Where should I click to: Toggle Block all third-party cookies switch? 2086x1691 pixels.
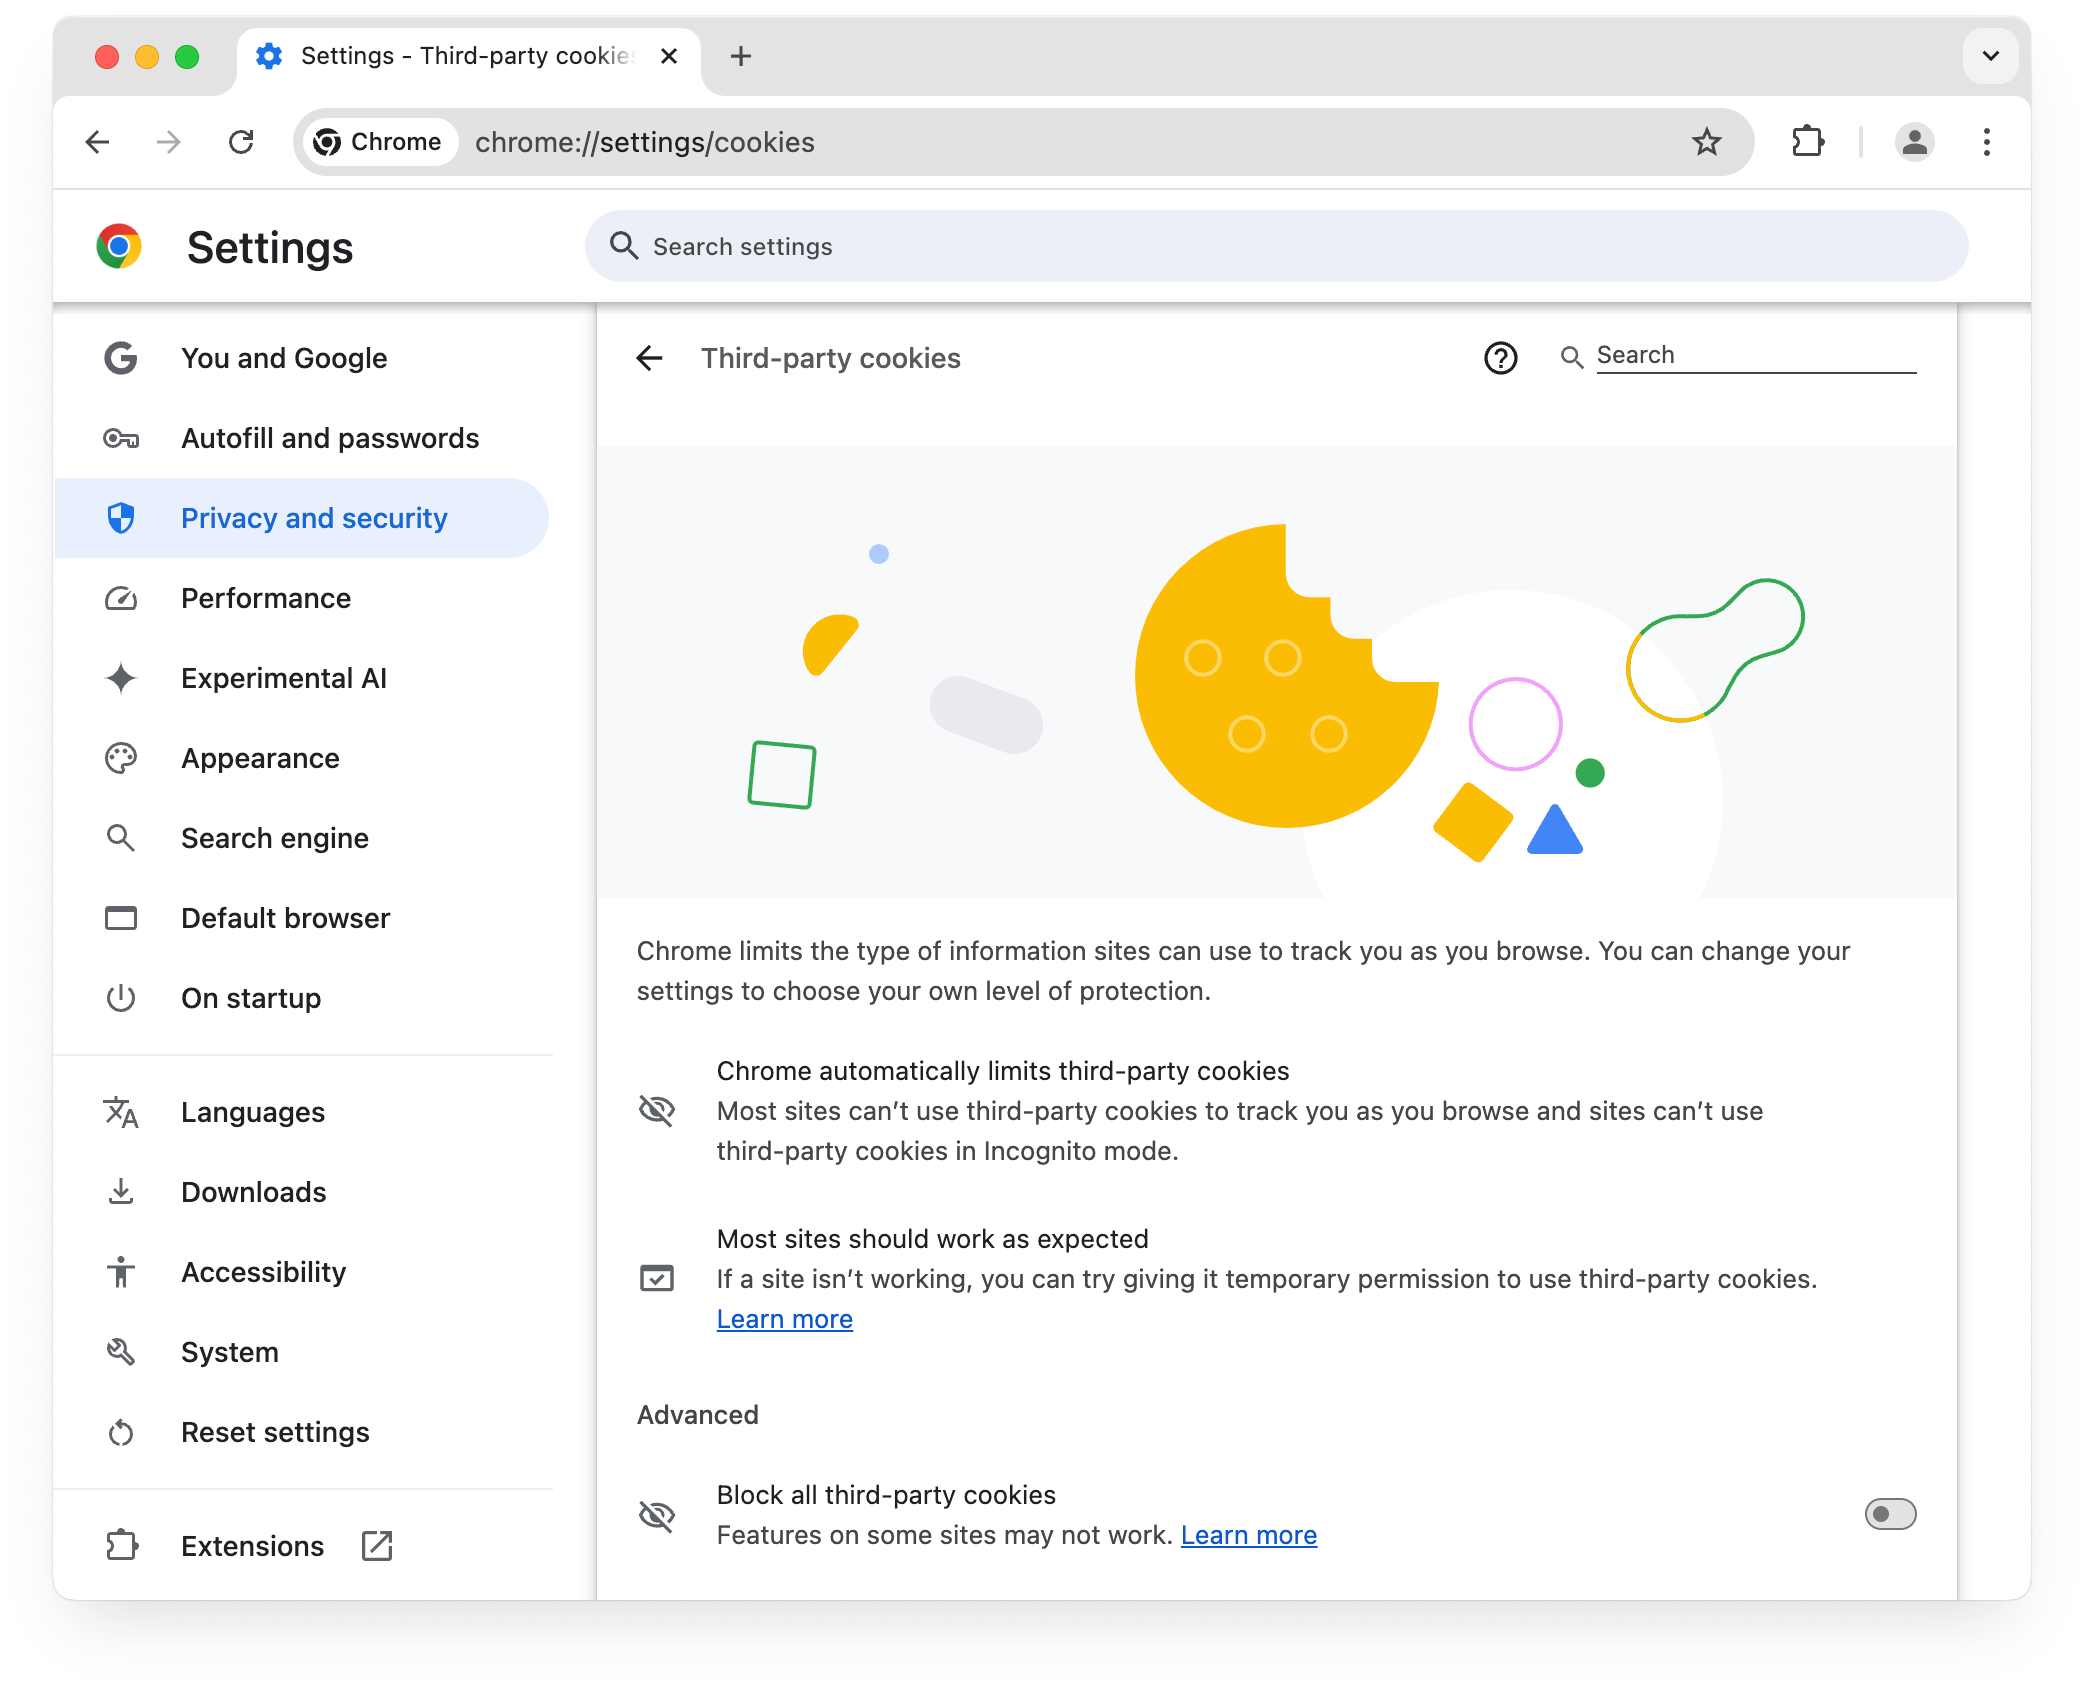click(x=1889, y=1513)
